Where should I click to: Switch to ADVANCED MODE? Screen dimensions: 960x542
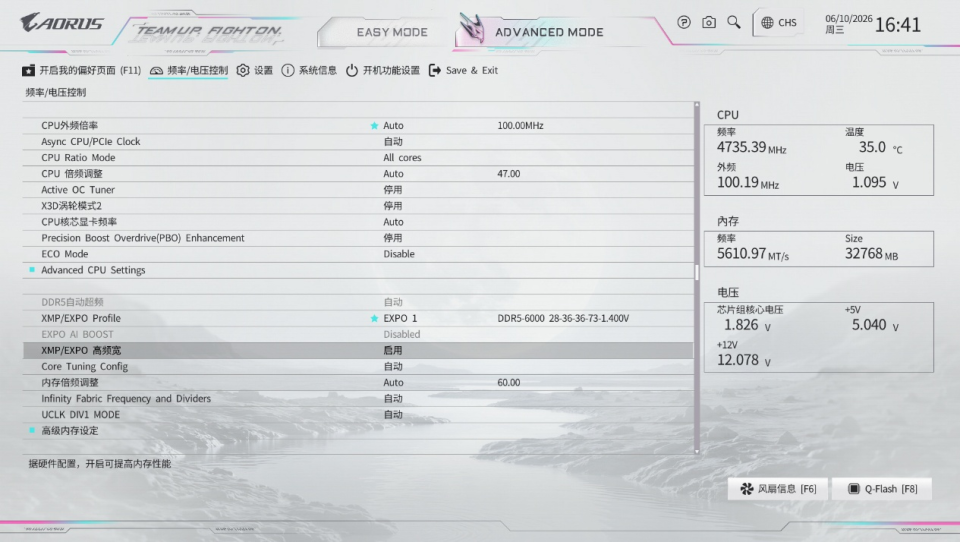pos(549,32)
